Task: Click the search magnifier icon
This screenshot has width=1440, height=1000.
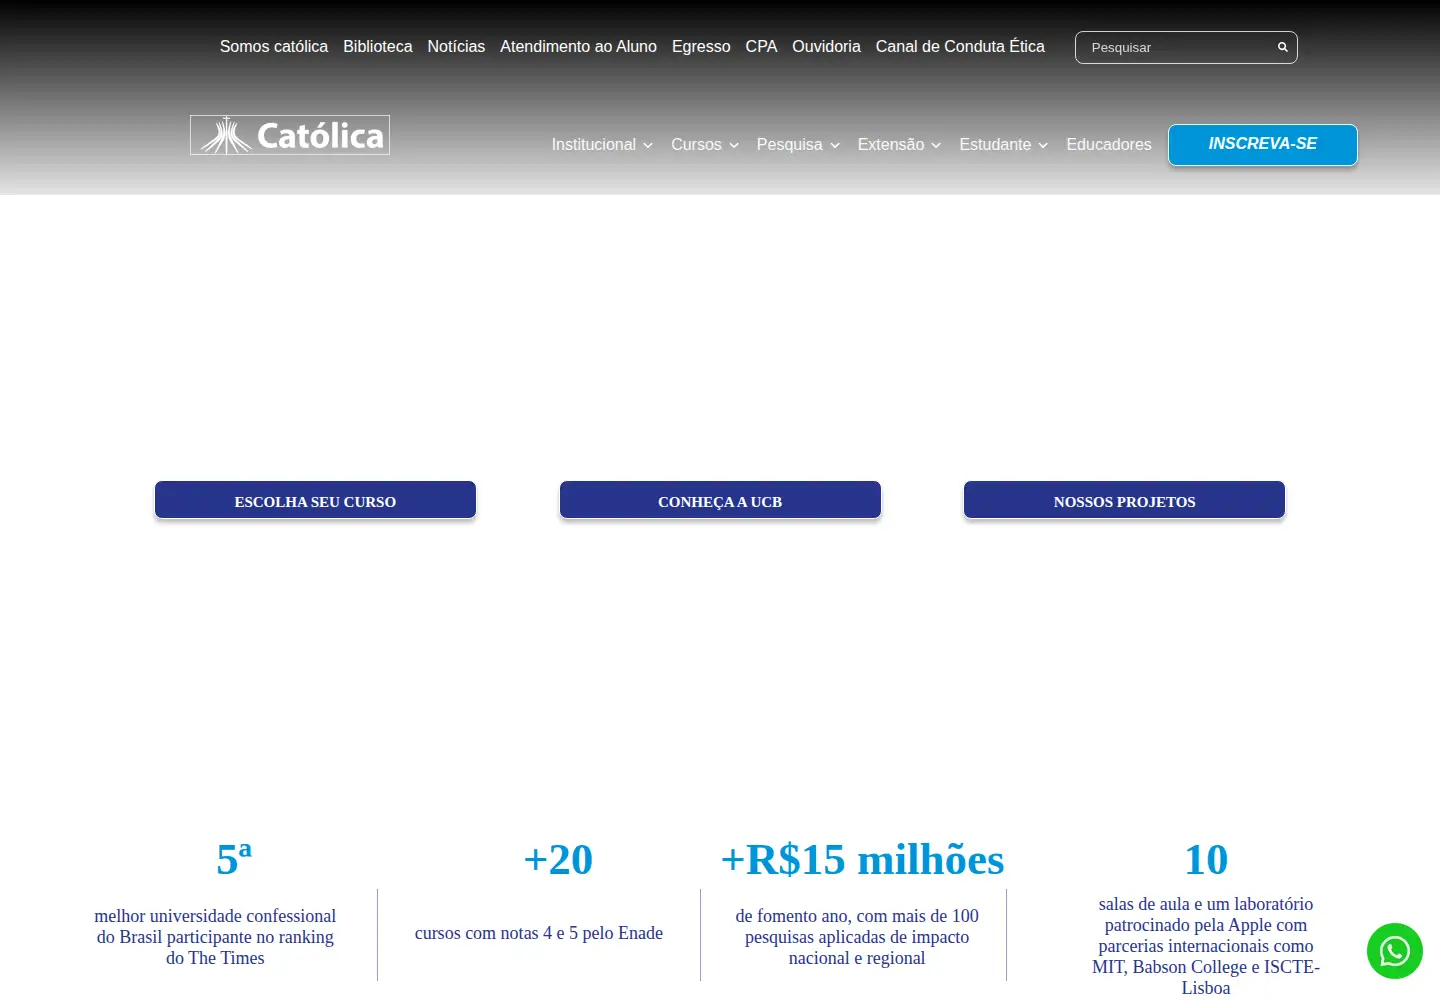Action: point(1282,47)
